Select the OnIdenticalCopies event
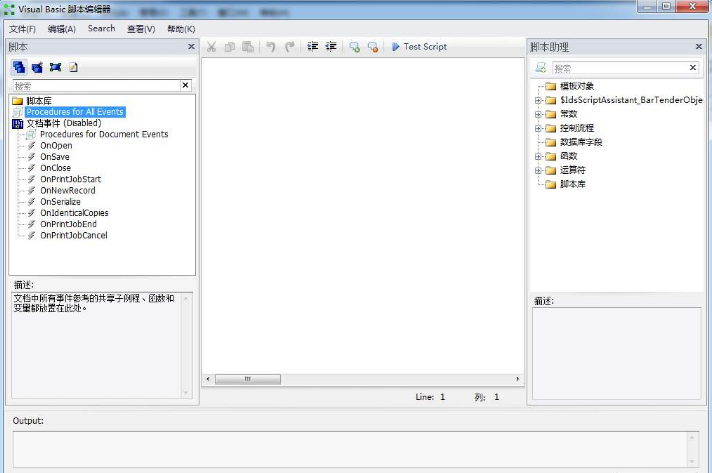The width and height of the screenshot is (712, 473). pyautogui.click(x=74, y=213)
